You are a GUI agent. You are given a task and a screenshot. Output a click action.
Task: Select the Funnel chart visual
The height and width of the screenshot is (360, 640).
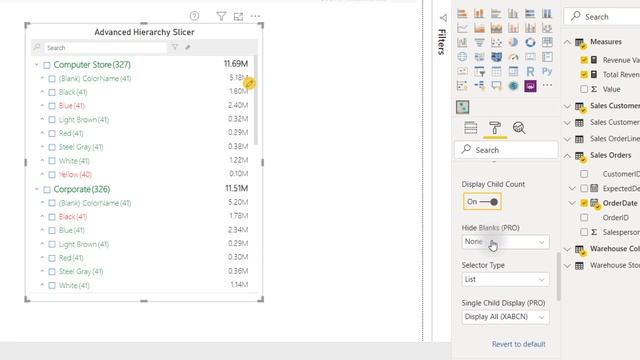coord(479,42)
